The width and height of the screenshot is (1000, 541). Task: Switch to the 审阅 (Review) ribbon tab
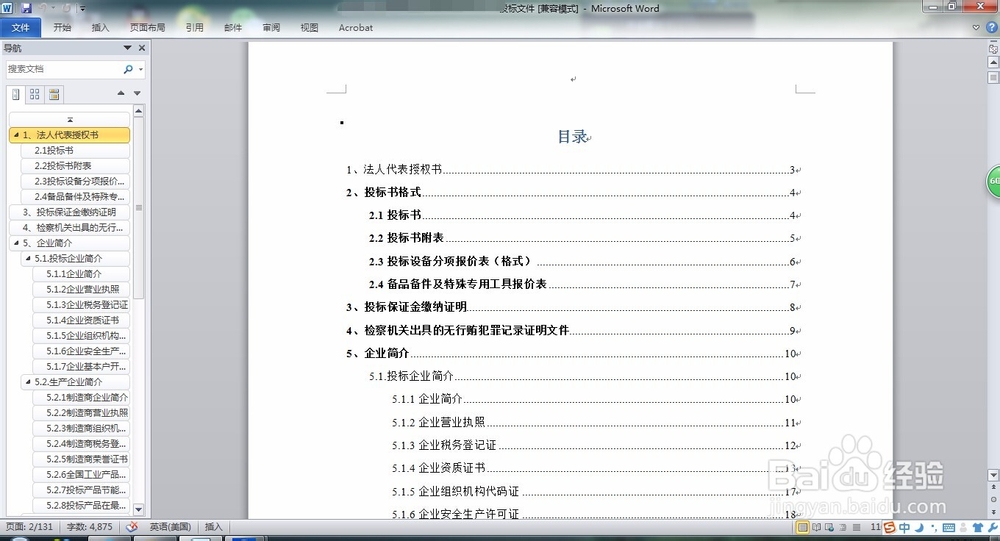(x=271, y=27)
